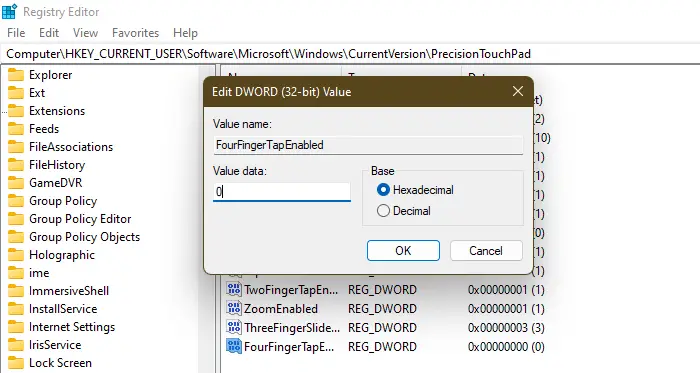Image resolution: width=700 pixels, height=373 pixels.
Task: Open the View menu
Action: pos(85,33)
